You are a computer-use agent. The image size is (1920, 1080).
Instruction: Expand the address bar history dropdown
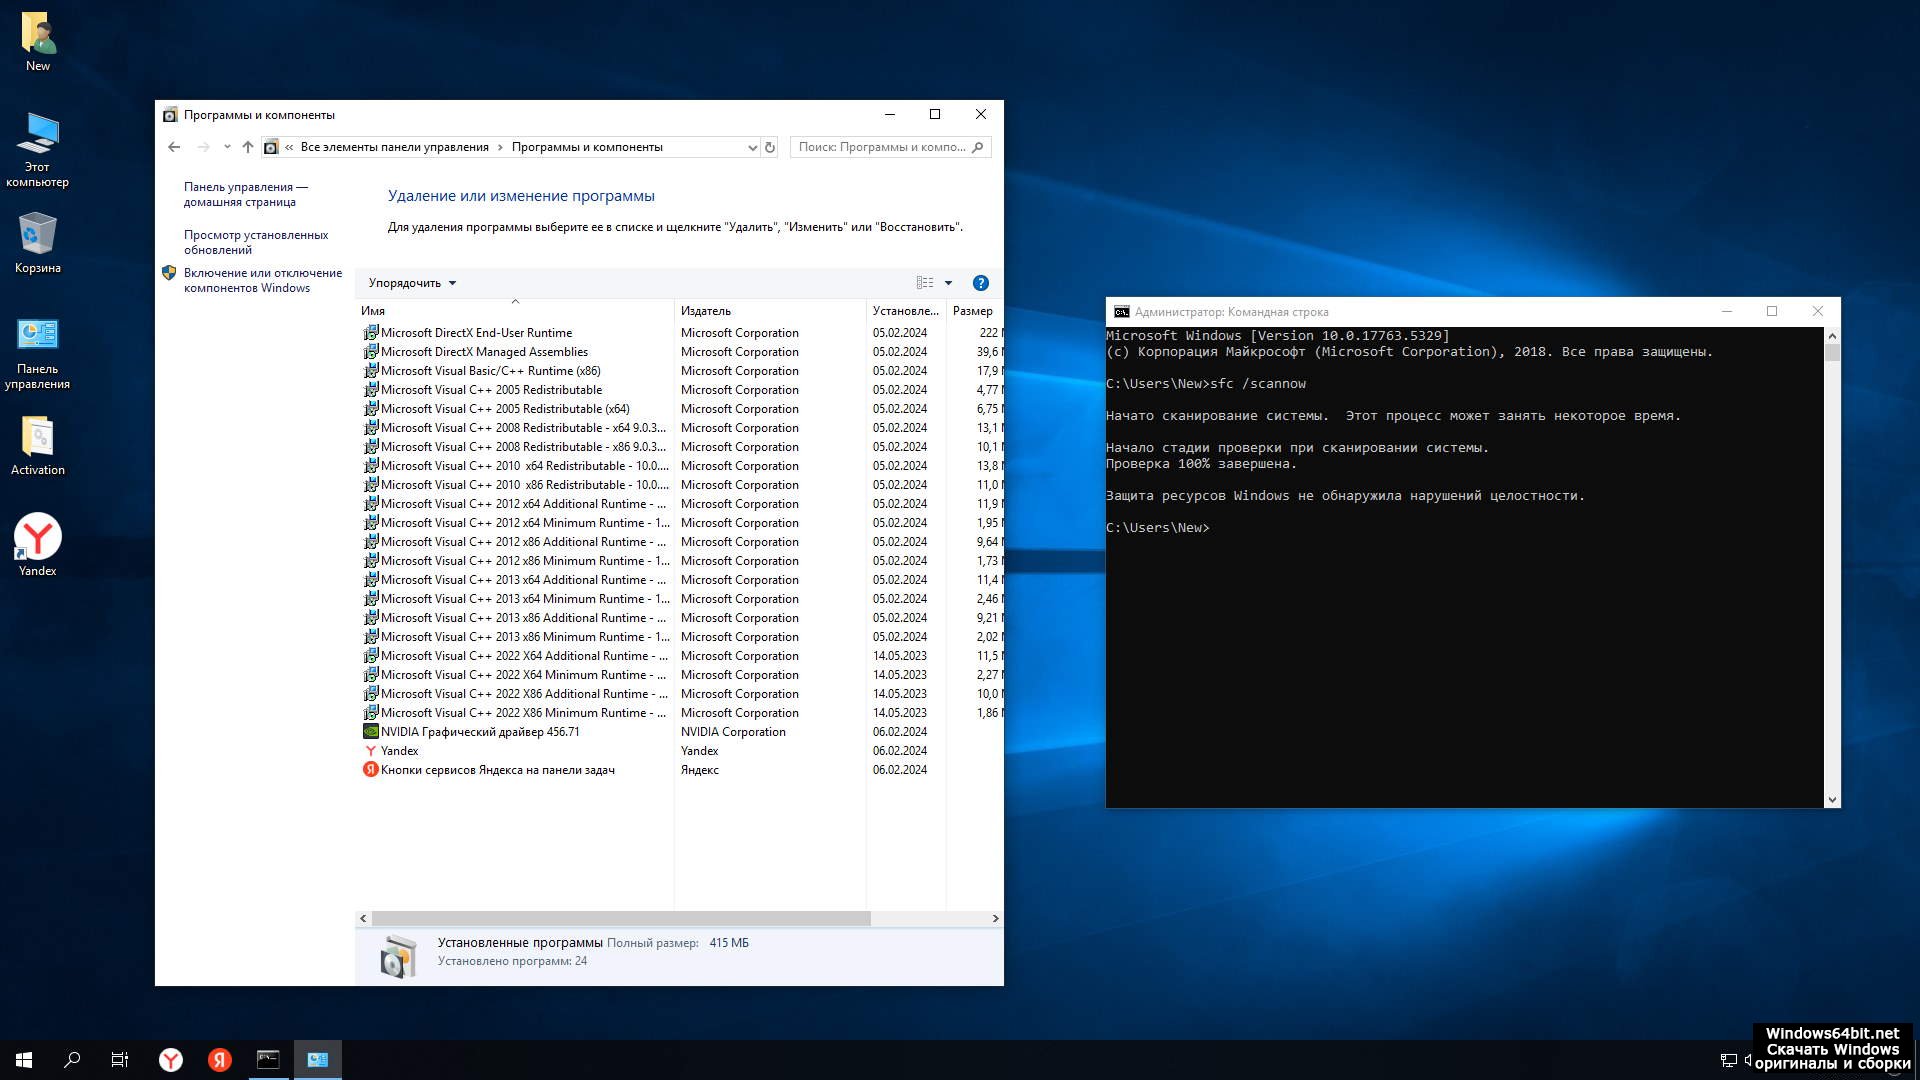pos(752,147)
